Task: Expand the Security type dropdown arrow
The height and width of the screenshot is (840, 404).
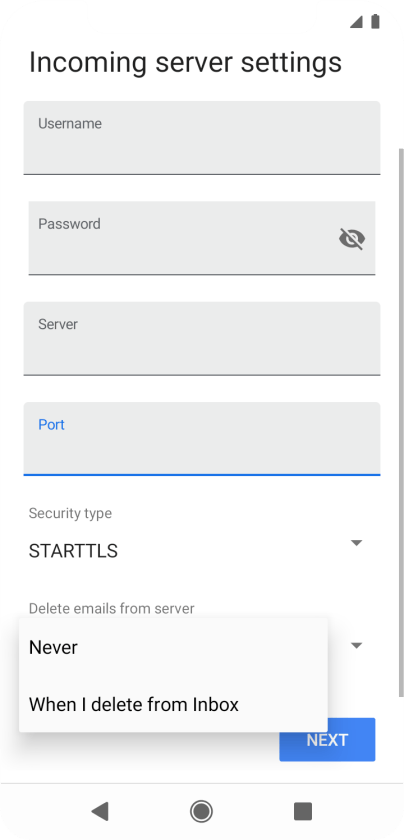Action: click(356, 543)
